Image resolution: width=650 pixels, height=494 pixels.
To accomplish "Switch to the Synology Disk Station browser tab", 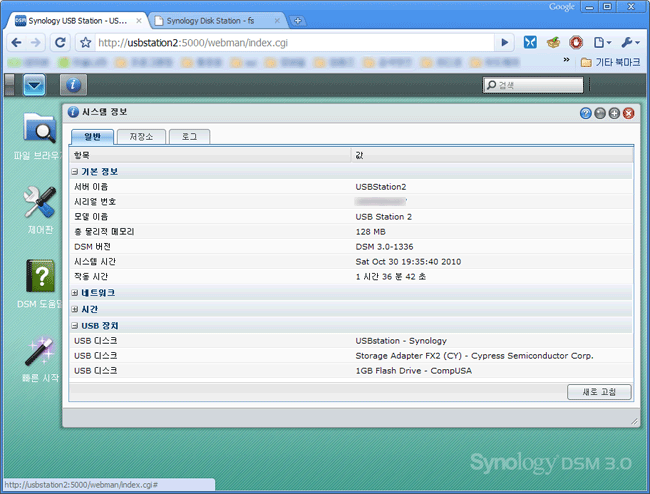I will (x=217, y=21).
